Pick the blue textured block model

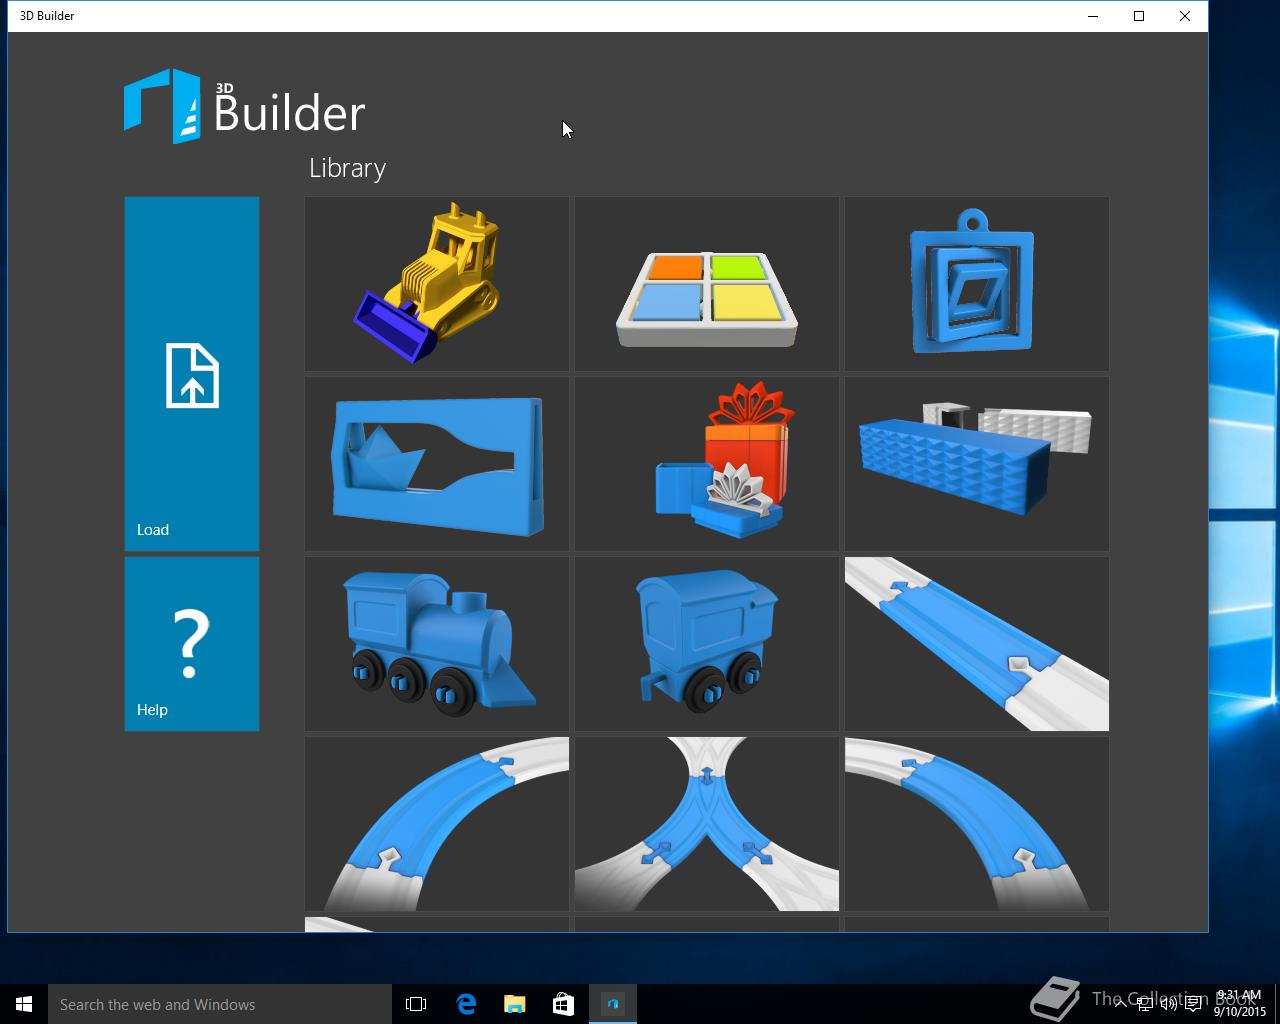[977, 464]
